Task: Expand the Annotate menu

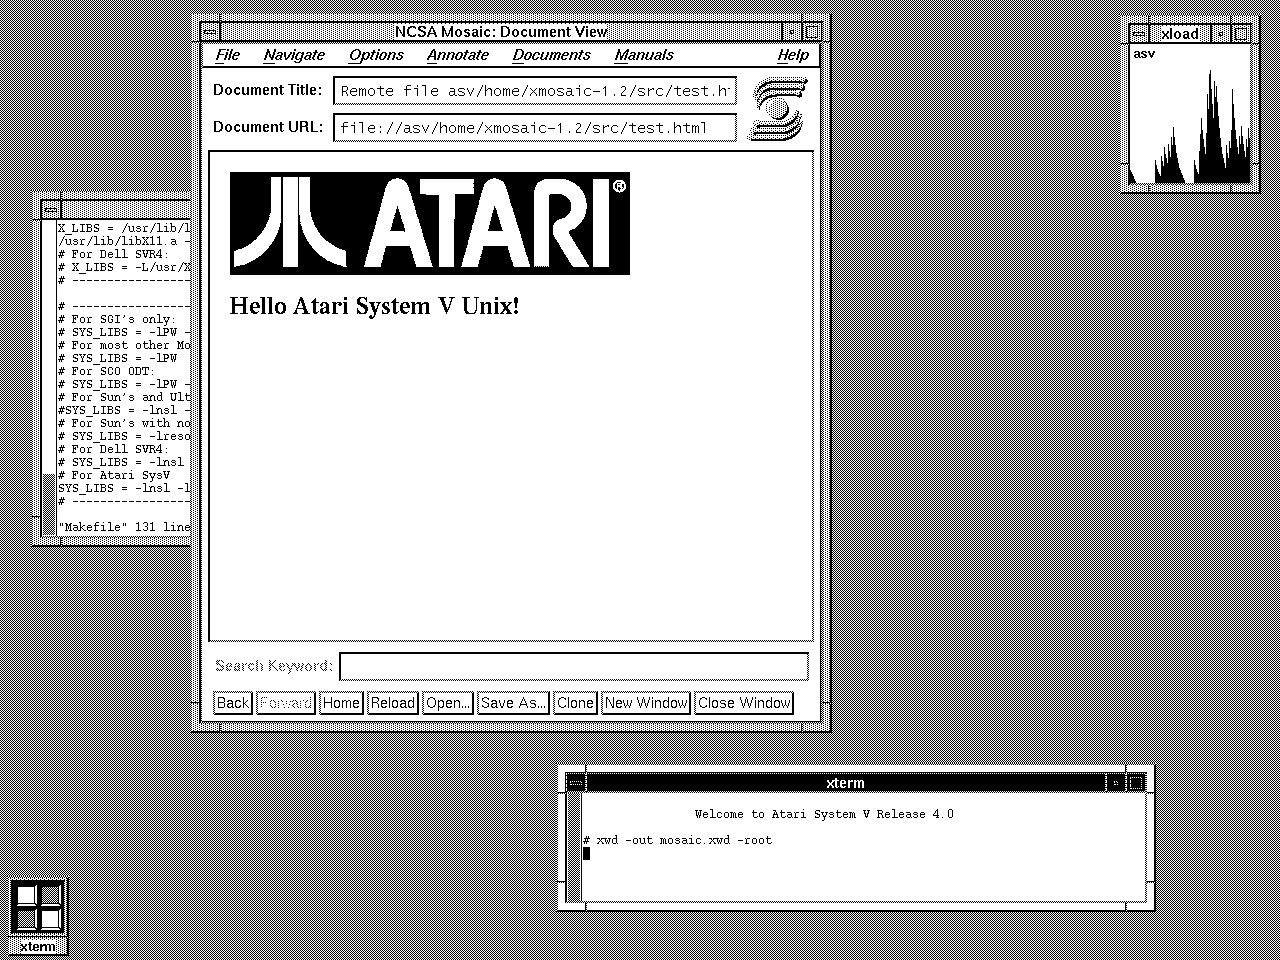Action: 458,55
